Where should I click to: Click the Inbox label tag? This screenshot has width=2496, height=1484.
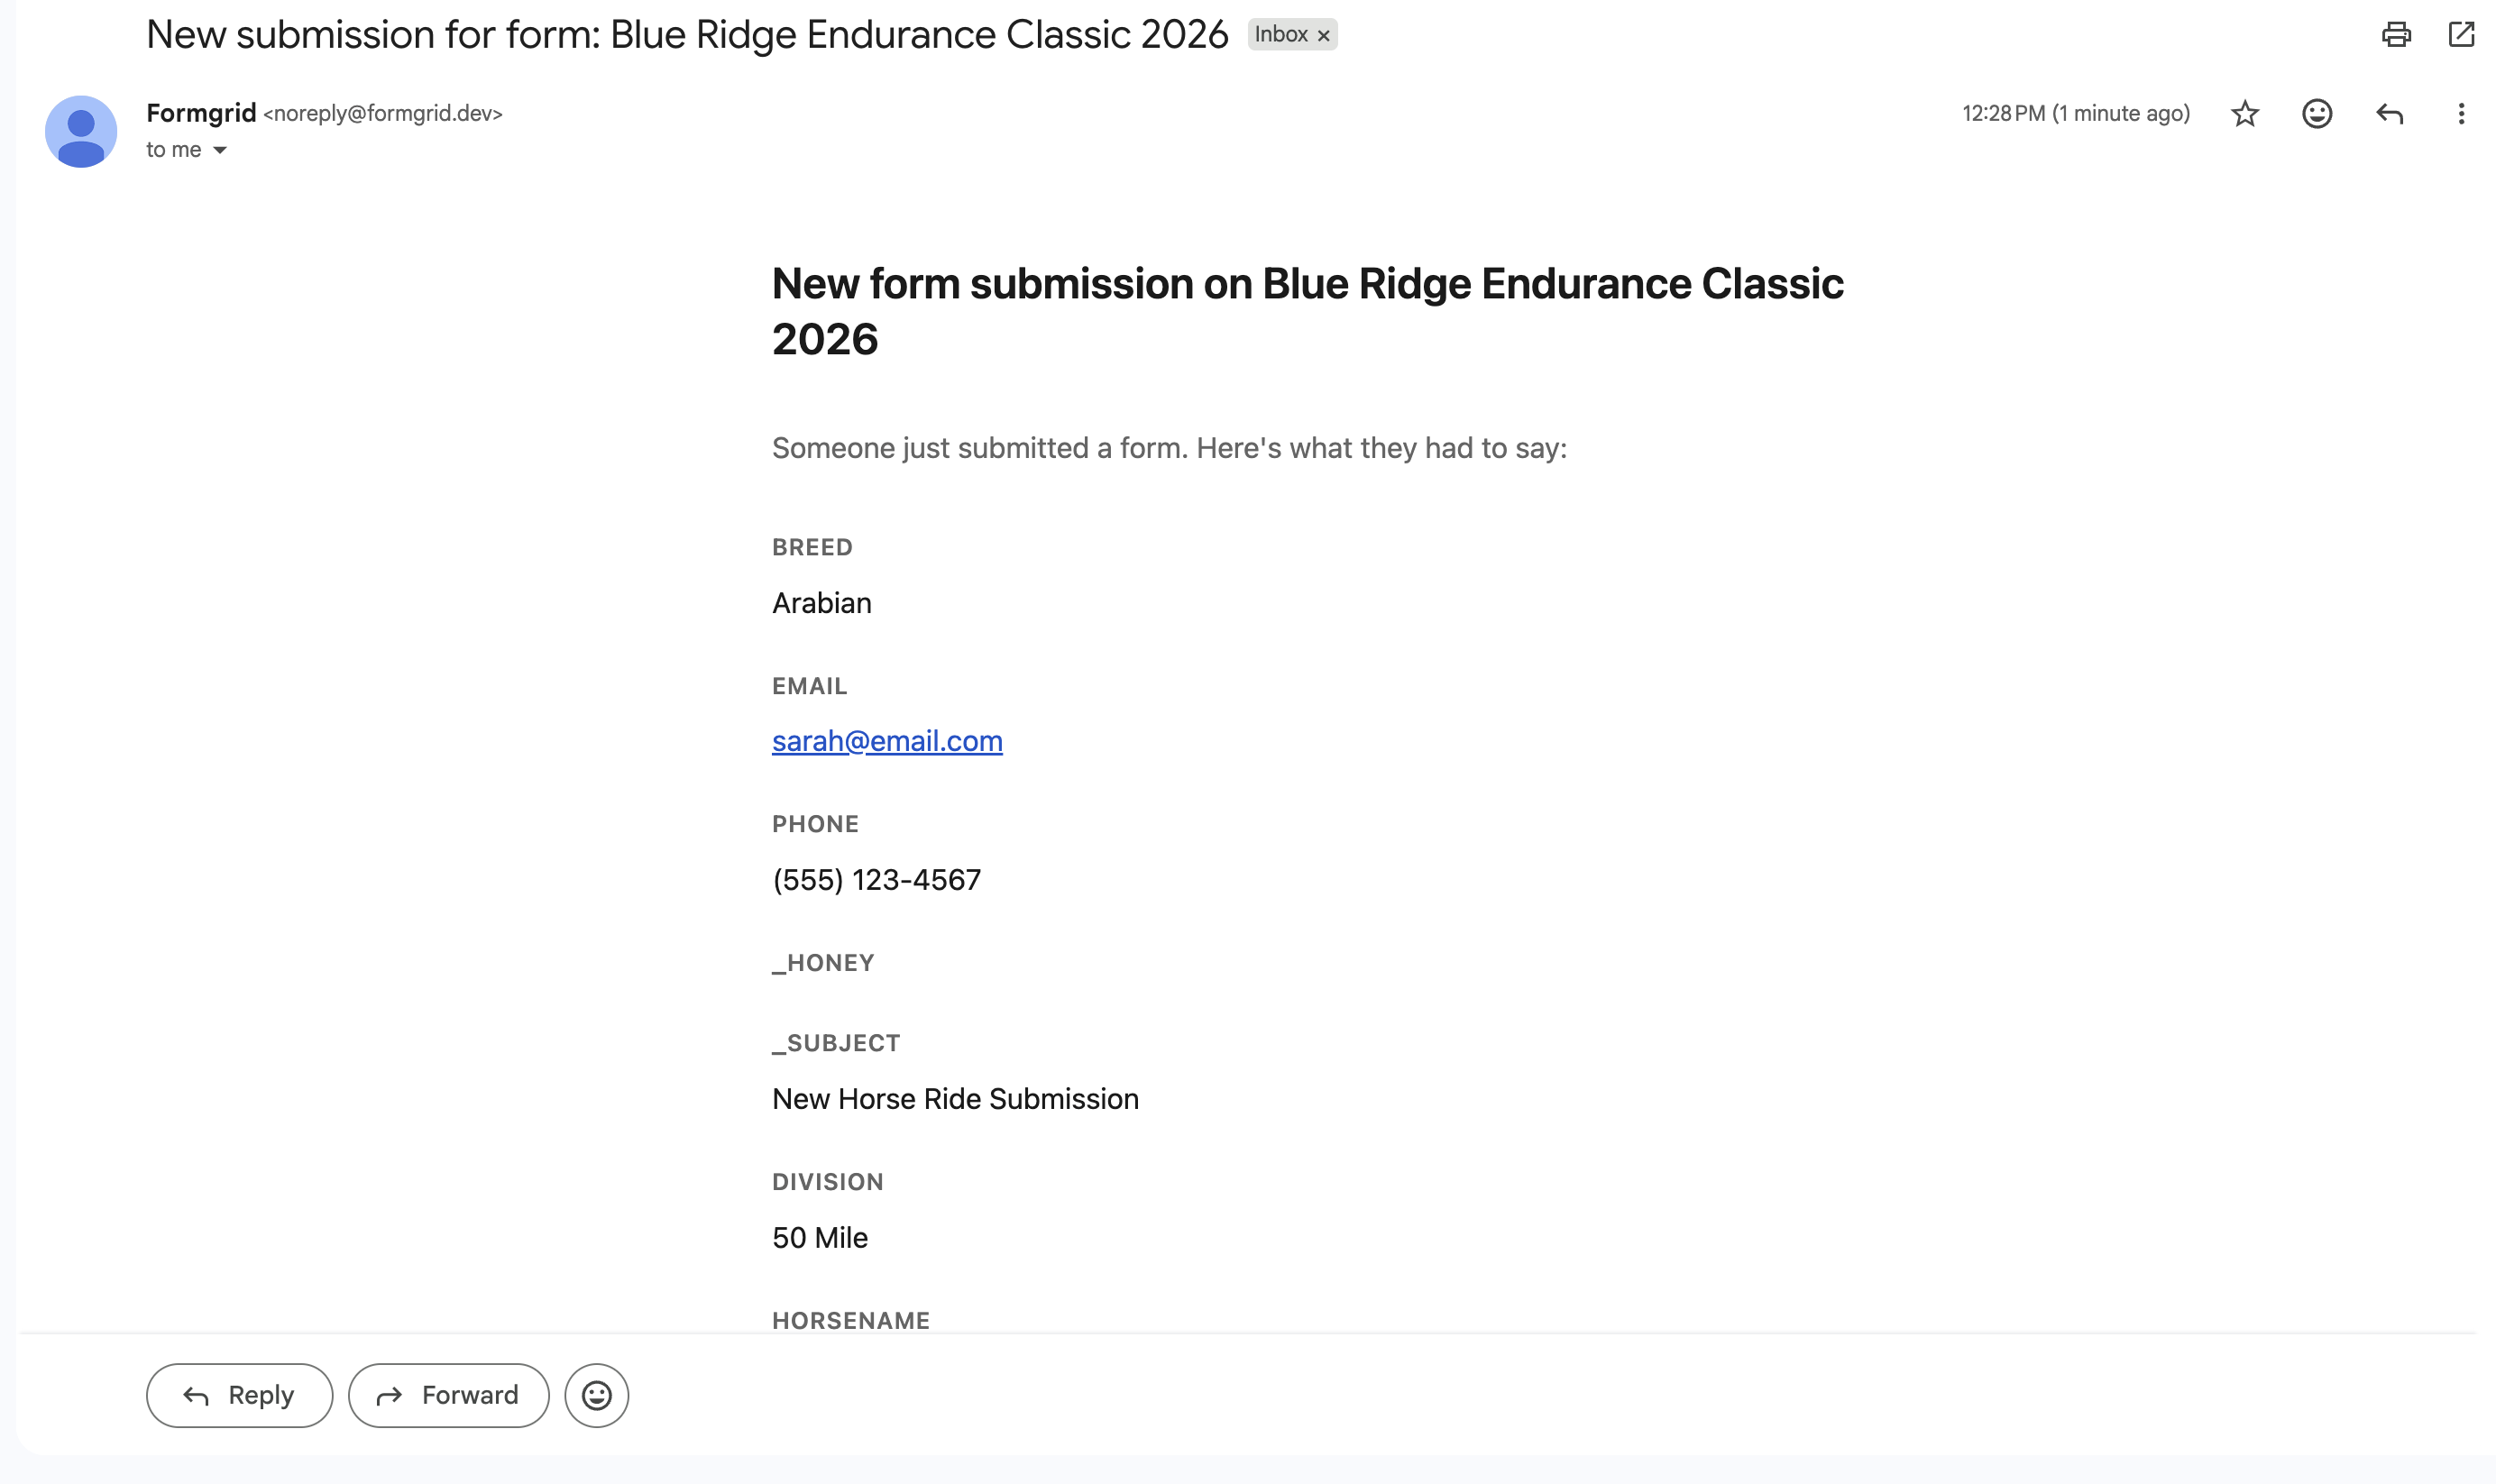(x=1280, y=35)
